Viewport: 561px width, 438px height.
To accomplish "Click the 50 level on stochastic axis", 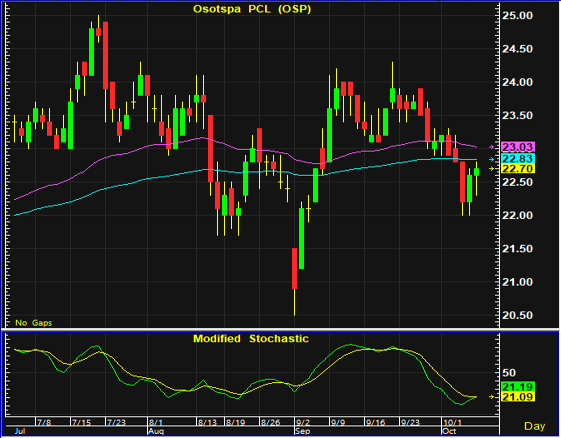I will click(x=509, y=373).
